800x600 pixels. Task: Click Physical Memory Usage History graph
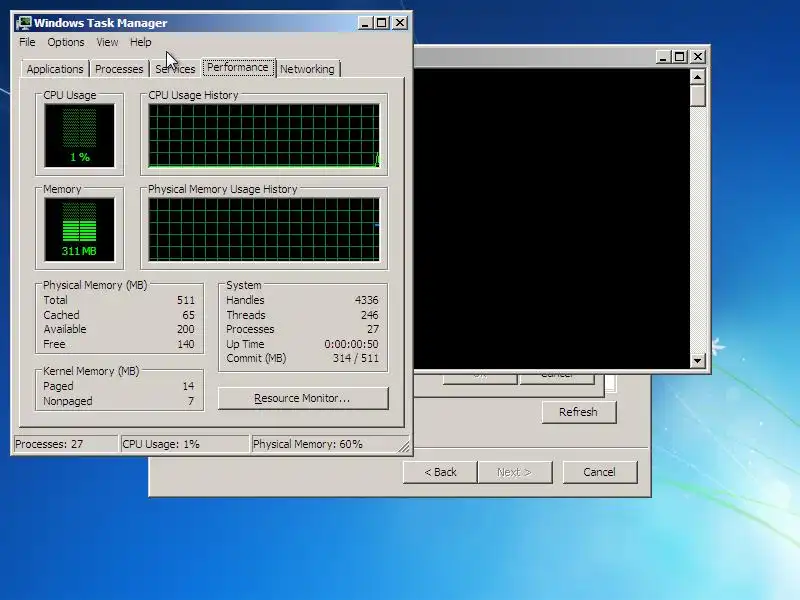point(264,230)
